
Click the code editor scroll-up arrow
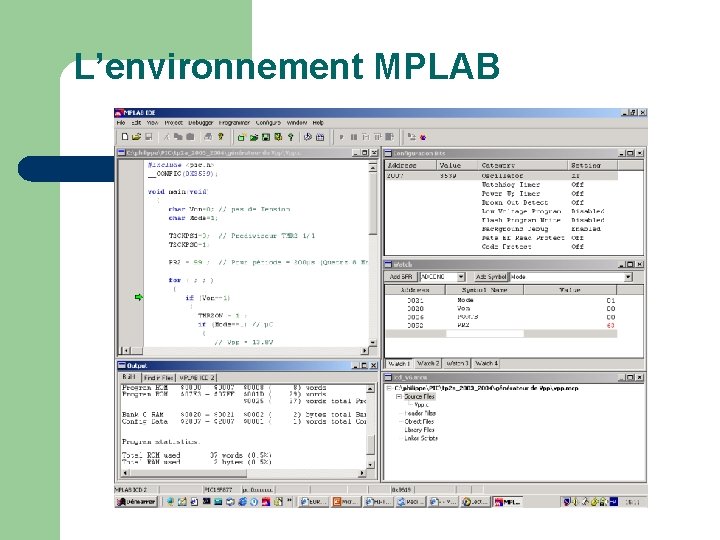tap(372, 168)
